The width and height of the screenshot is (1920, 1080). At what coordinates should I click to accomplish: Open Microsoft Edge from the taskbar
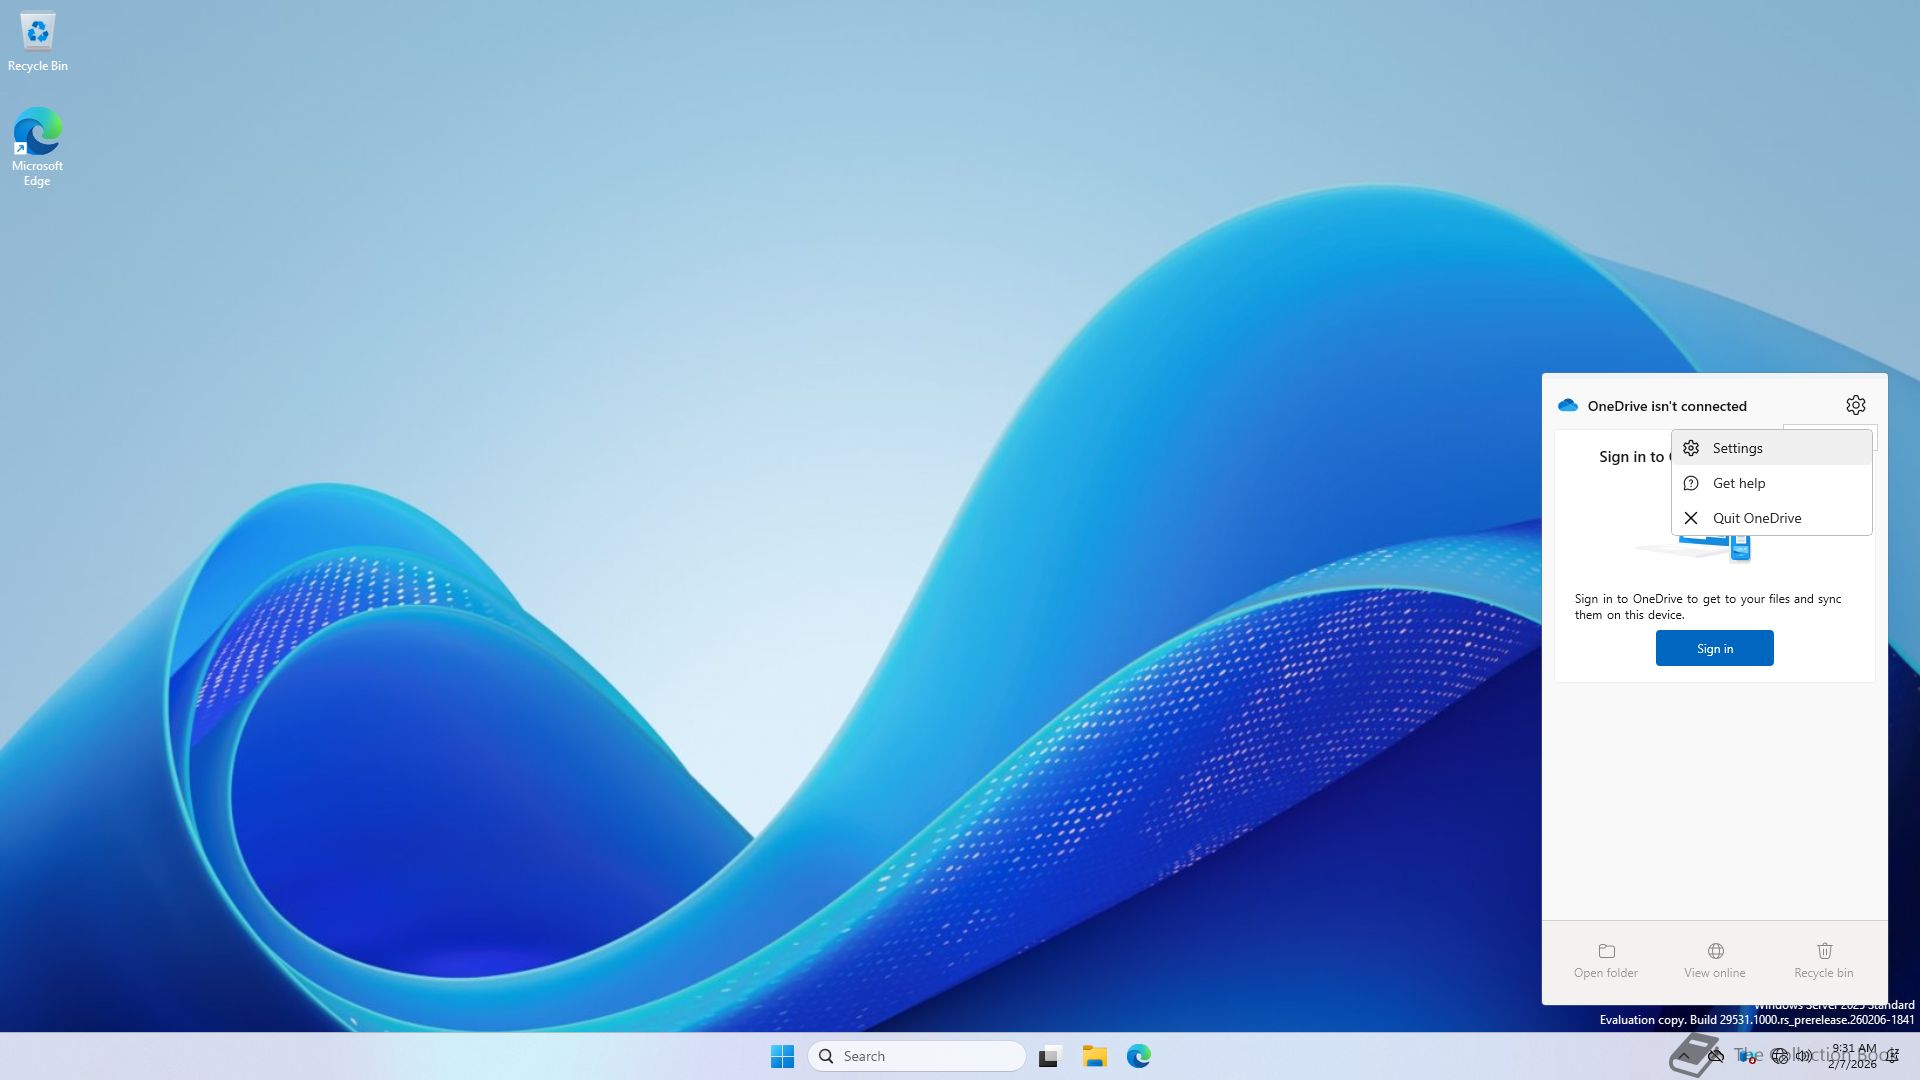pyautogui.click(x=1138, y=1056)
